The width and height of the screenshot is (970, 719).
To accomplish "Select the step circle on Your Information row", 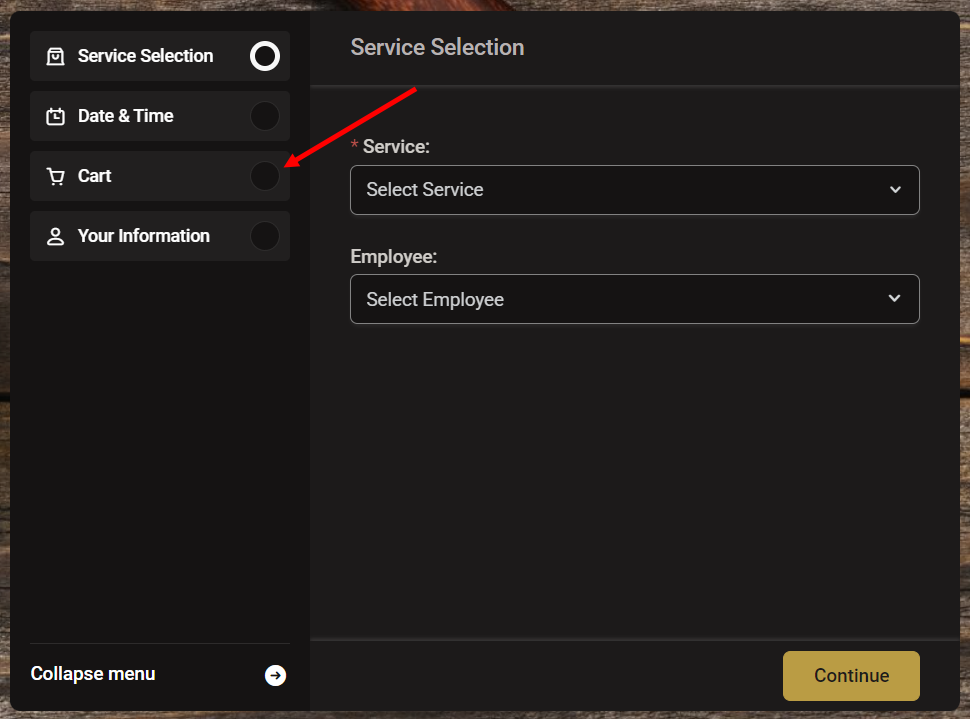I will (265, 236).
